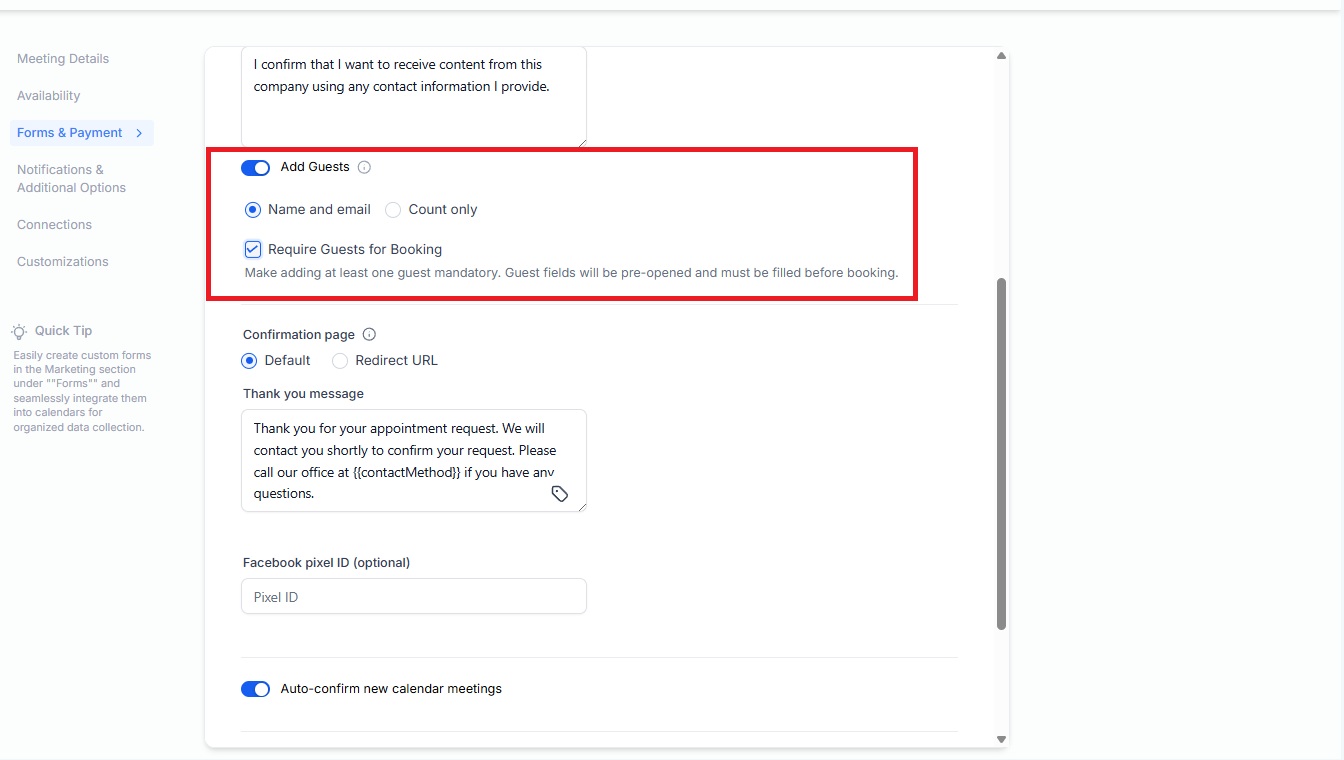Click the scroll up arrow of the panel
1344x760 pixels.
[x=1001, y=56]
